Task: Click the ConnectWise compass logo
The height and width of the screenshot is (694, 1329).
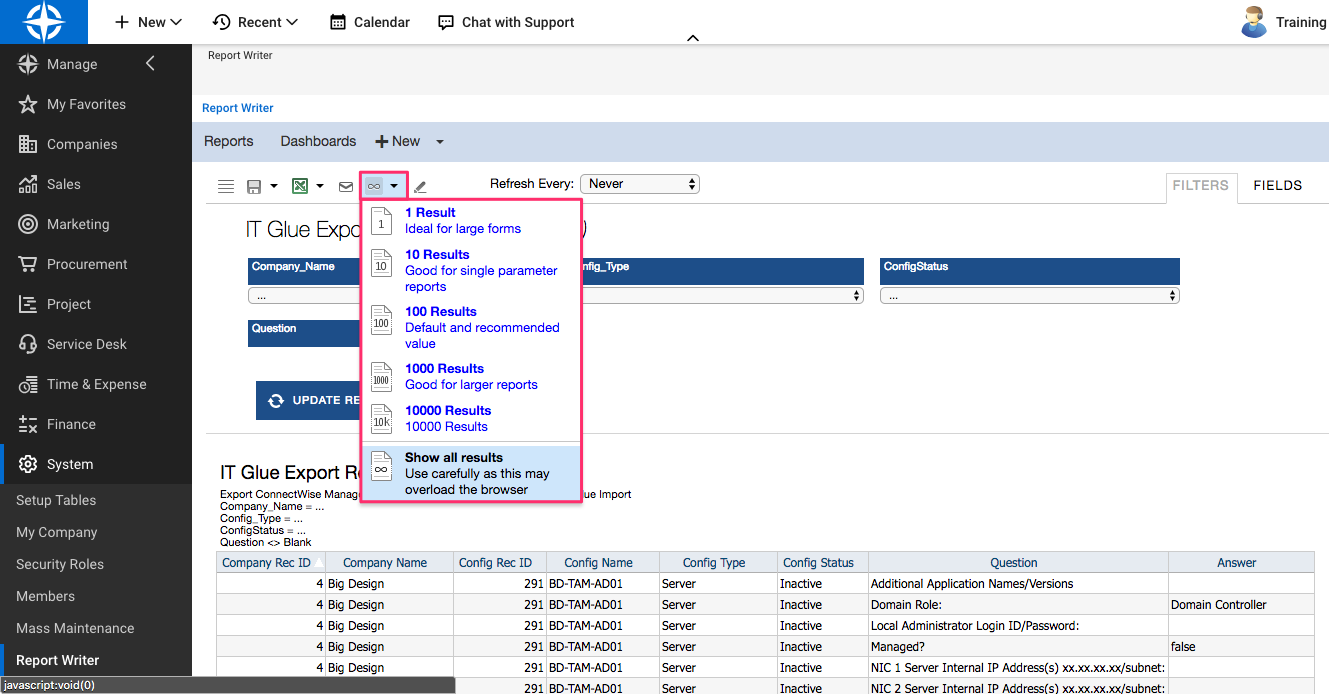Action: [44, 21]
